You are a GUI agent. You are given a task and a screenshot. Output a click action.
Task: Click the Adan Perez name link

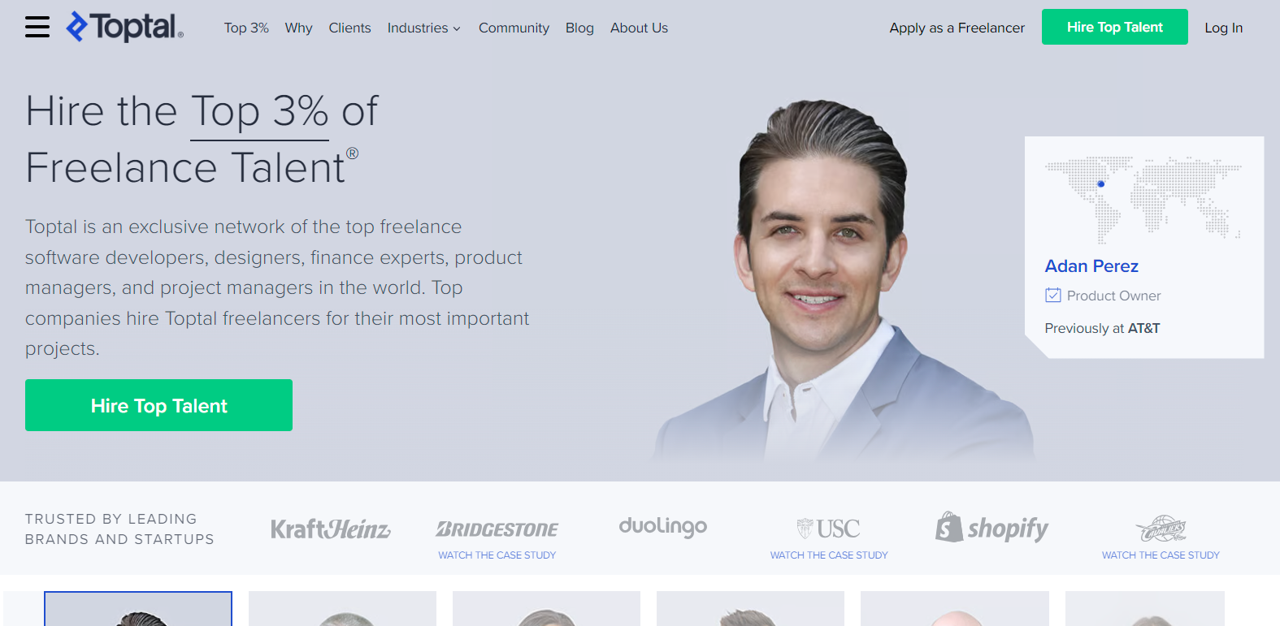[1091, 266]
